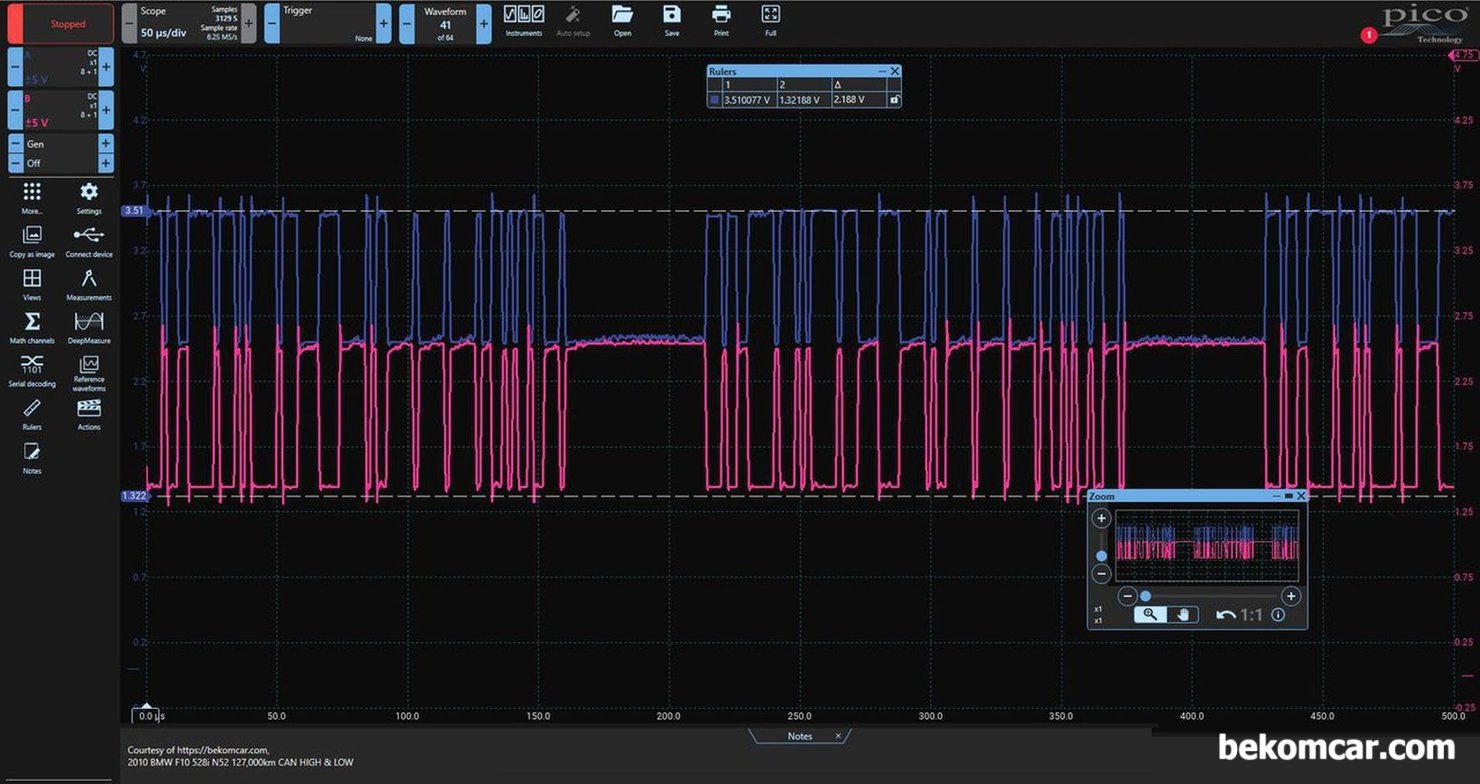Open the Notes tab at bottom
1480x784 pixels.
pos(800,736)
